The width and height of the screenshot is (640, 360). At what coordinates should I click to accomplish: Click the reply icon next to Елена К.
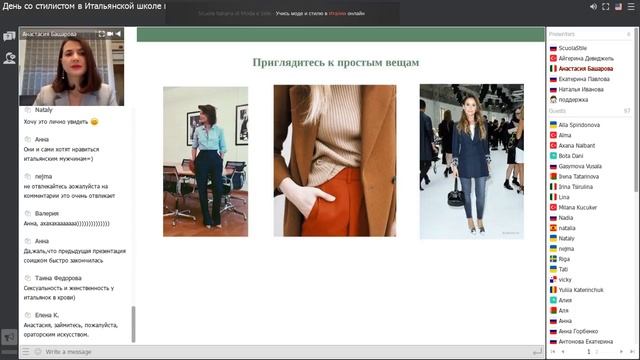click(x=28, y=315)
